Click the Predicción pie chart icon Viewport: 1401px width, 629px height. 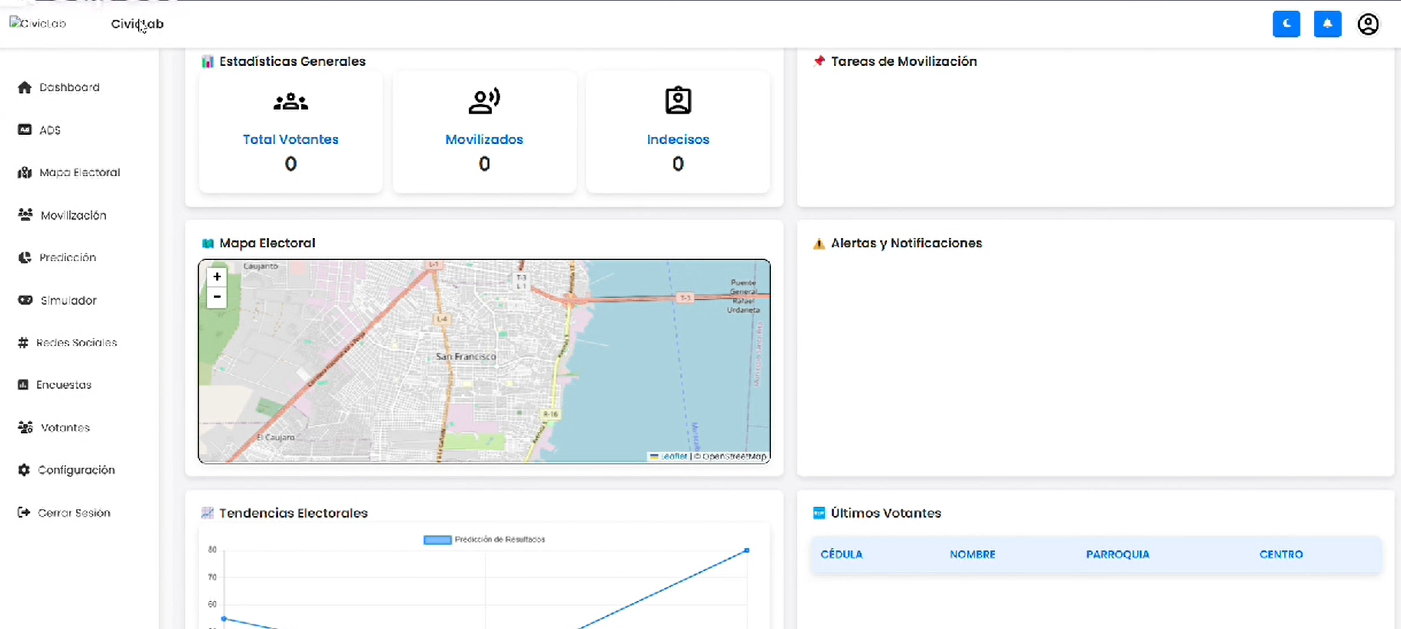(x=25, y=258)
